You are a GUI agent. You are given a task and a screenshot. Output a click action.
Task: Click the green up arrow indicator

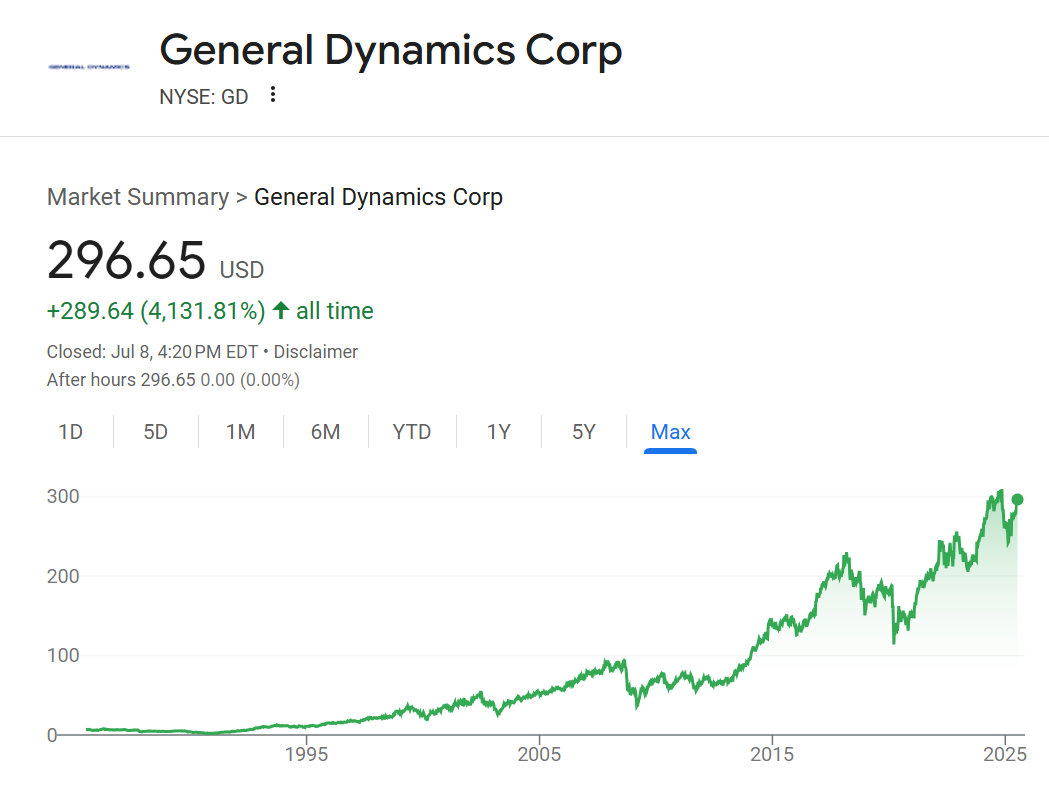coord(281,311)
